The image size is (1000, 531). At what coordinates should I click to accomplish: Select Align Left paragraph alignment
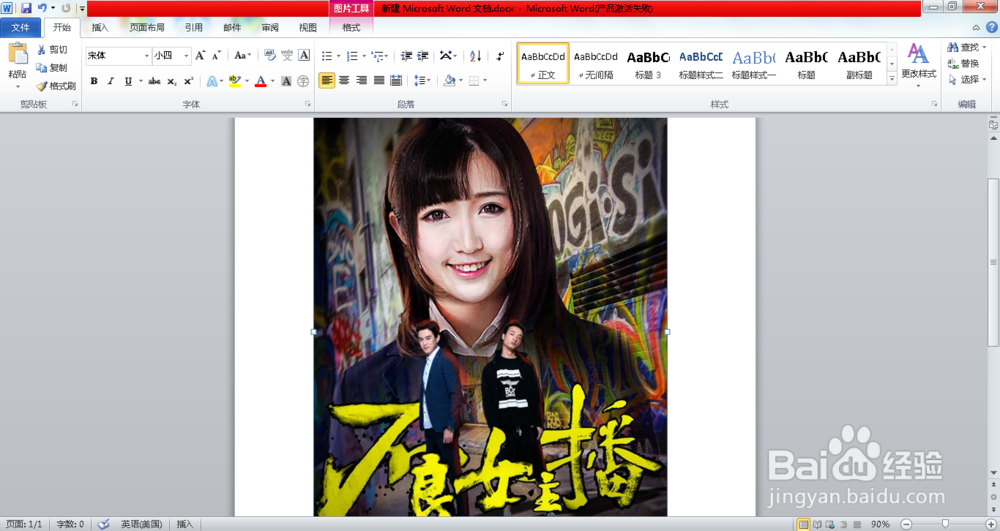pyautogui.click(x=327, y=80)
